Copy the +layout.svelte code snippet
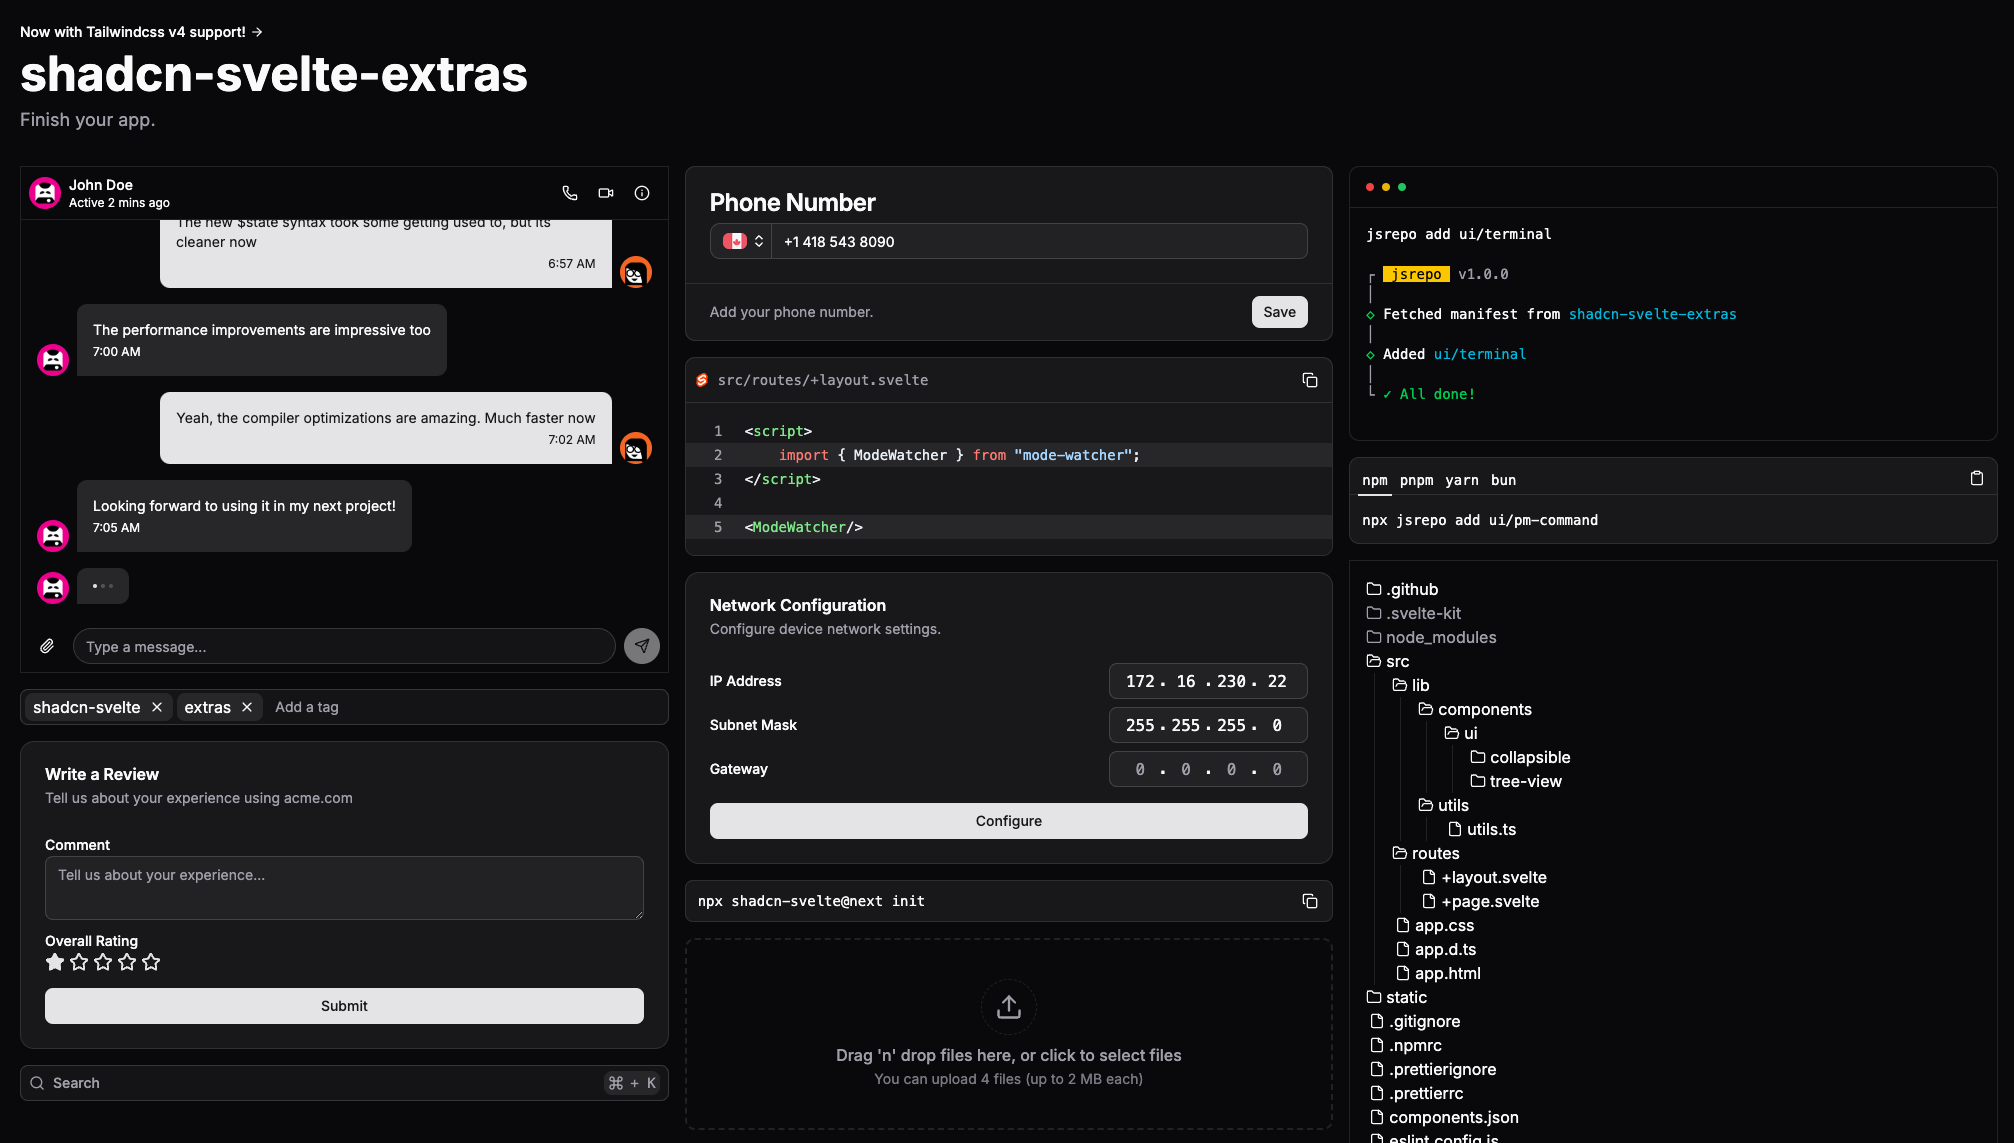Screen dimensions: 2014x1143 [x=1309, y=380]
